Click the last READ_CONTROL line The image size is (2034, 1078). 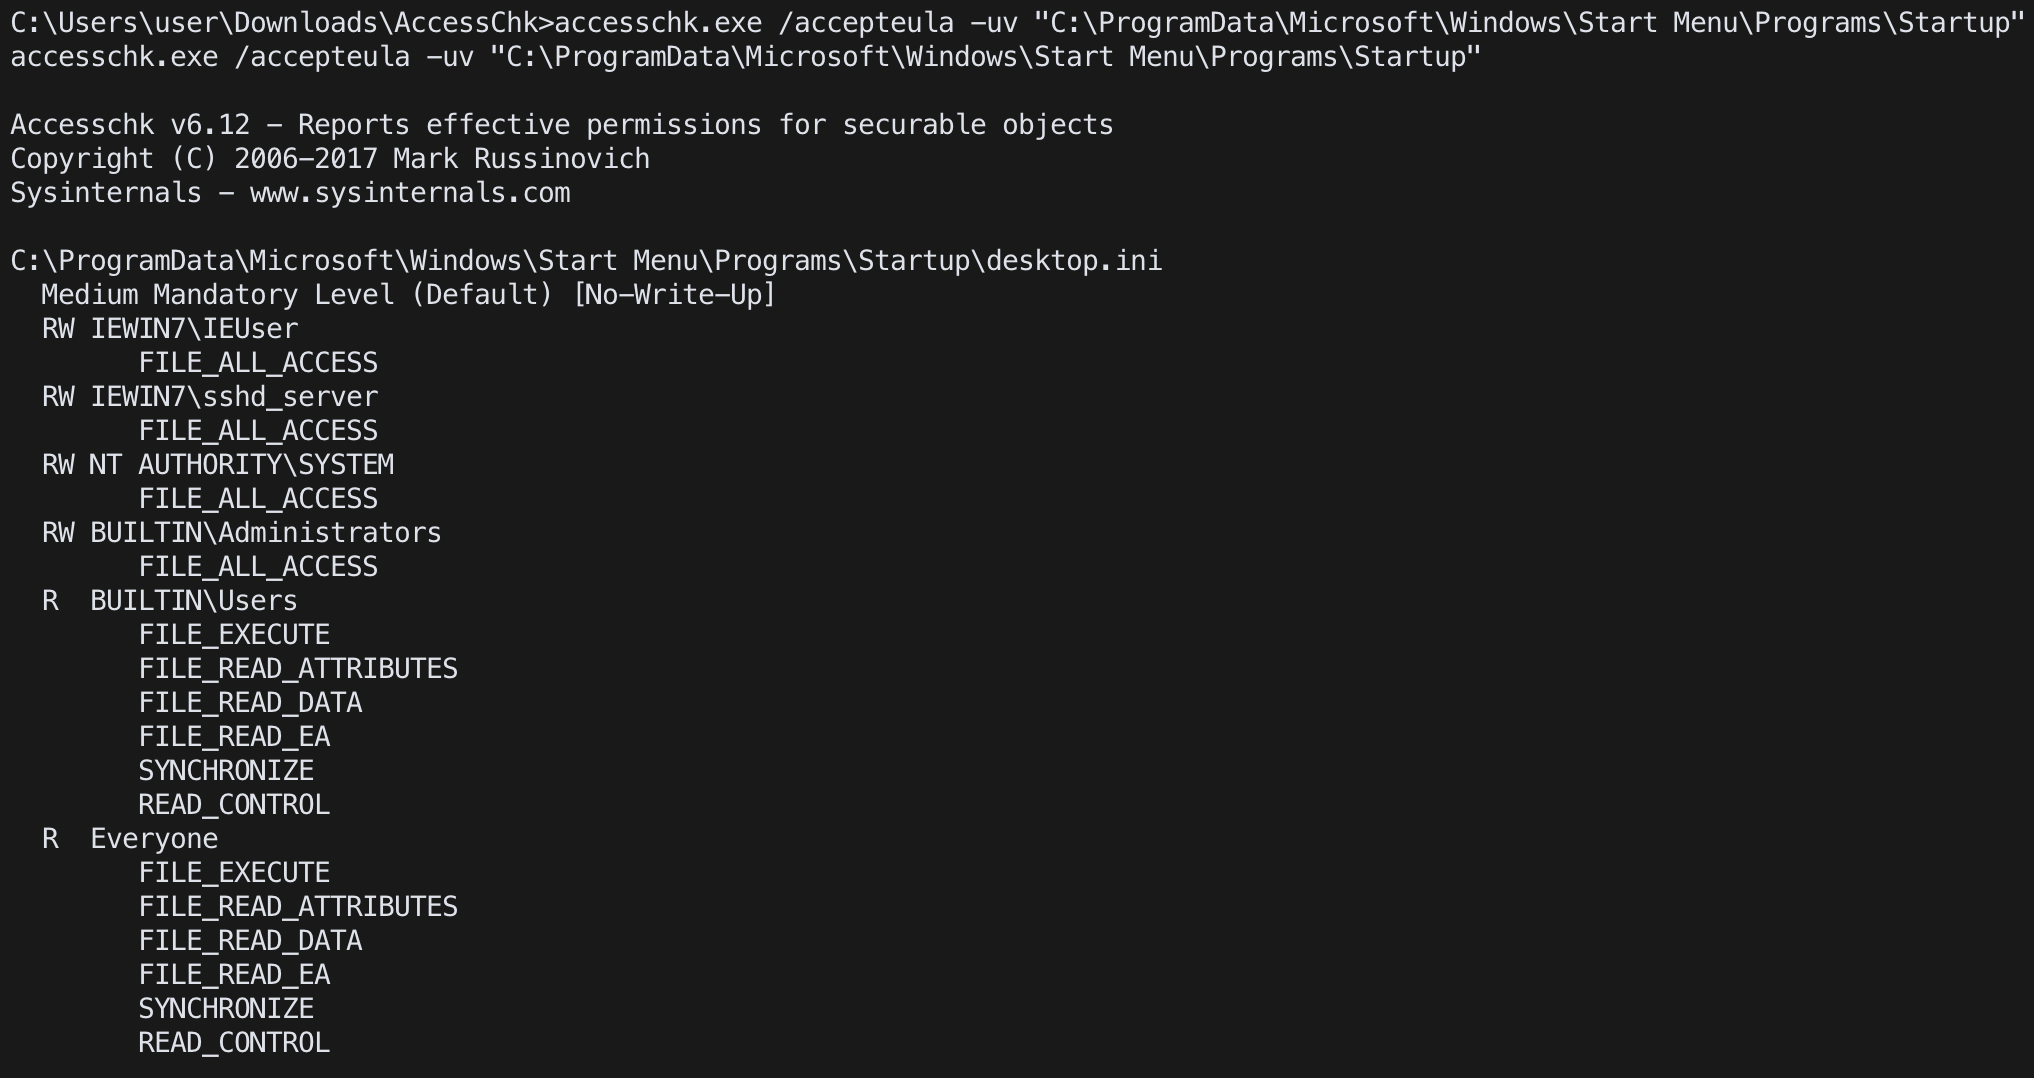(x=234, y=1043)
